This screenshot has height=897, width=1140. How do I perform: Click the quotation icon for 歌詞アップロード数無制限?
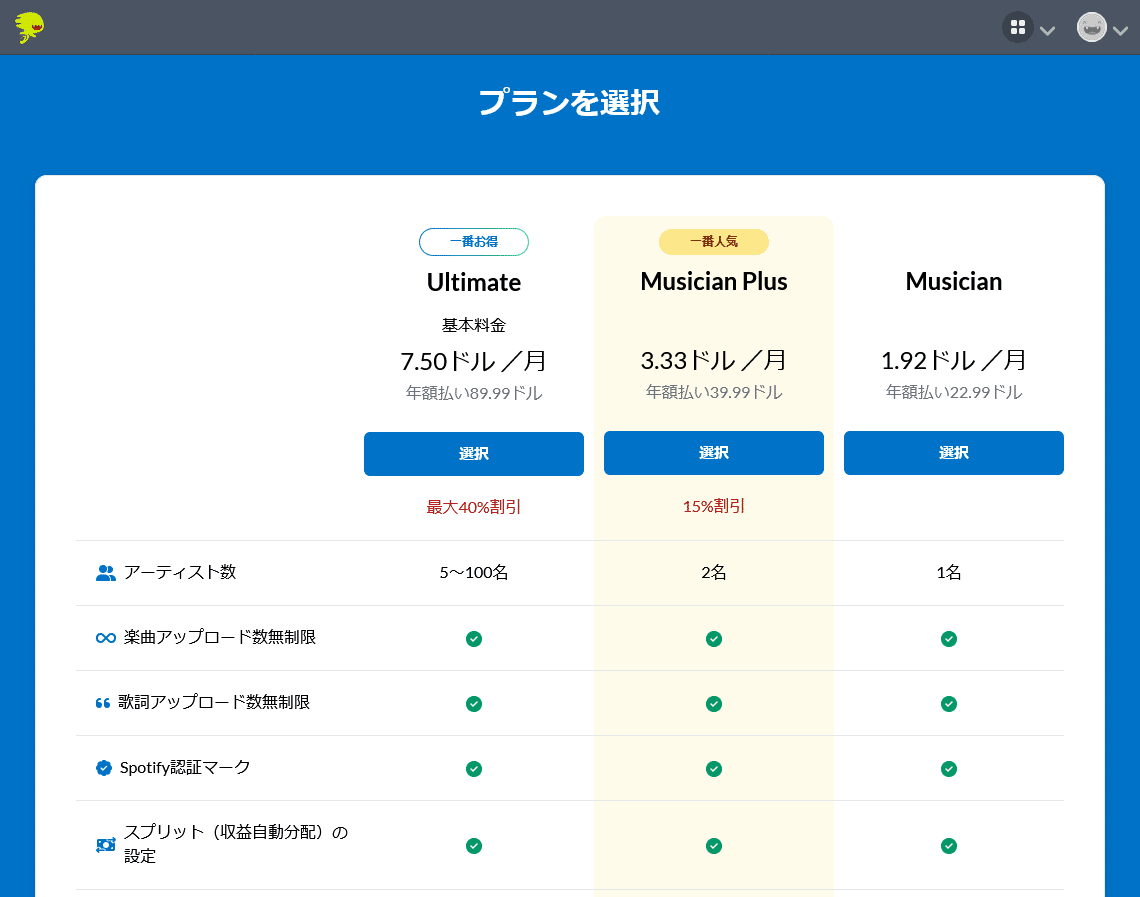pyautogui.click(x=104, y=703)
